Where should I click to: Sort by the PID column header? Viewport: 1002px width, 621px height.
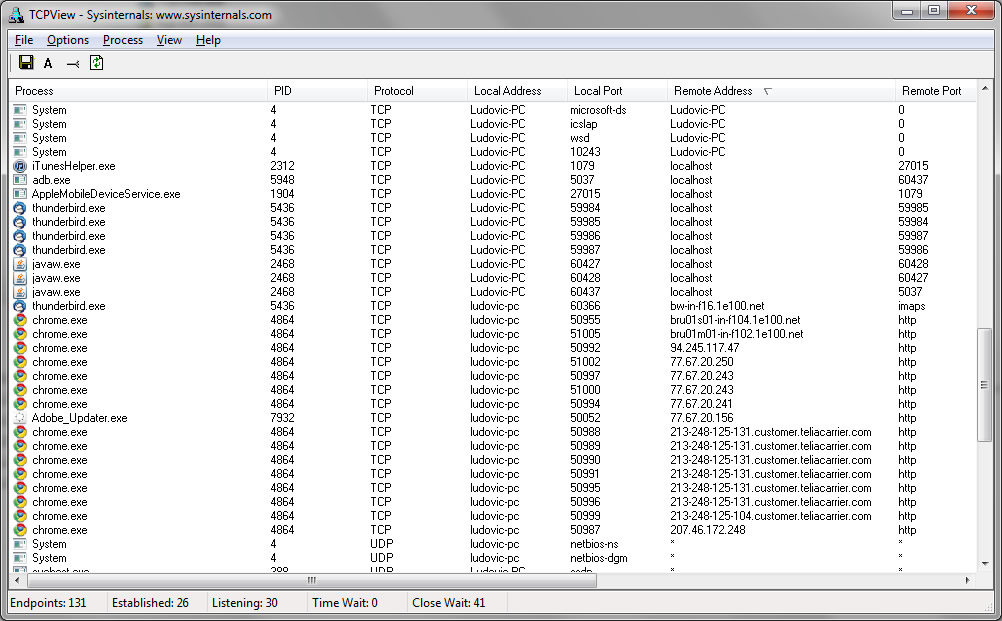[x=317, y=91]
